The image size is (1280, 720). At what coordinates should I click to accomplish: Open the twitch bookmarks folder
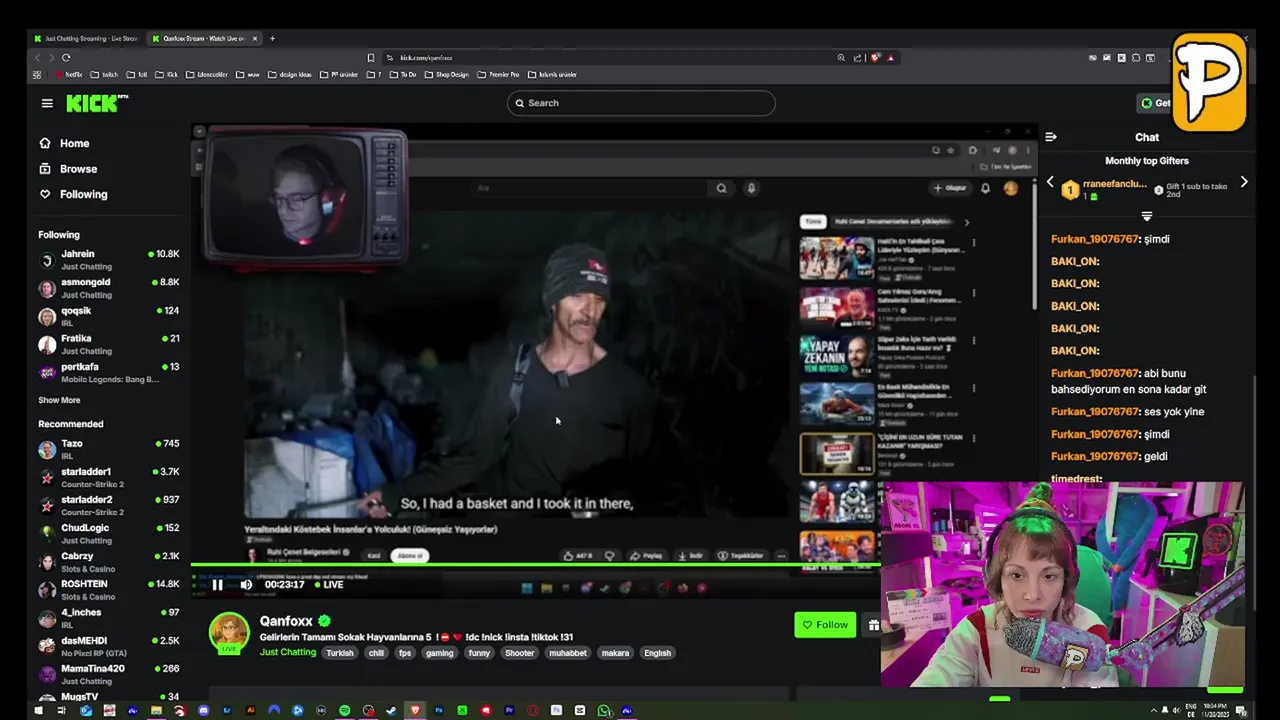(104, 74)
